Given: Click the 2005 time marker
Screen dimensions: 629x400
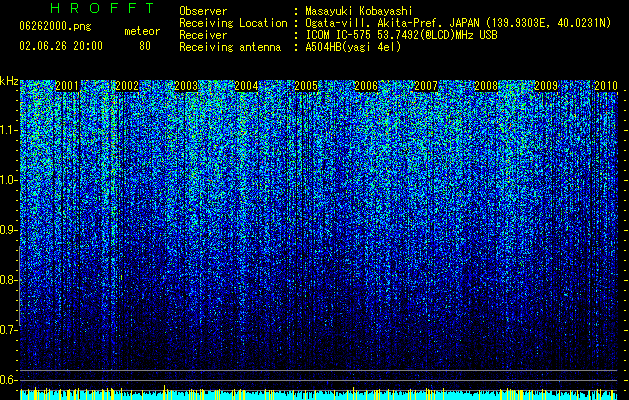Looking at the screenshot, I should [306, 86].
